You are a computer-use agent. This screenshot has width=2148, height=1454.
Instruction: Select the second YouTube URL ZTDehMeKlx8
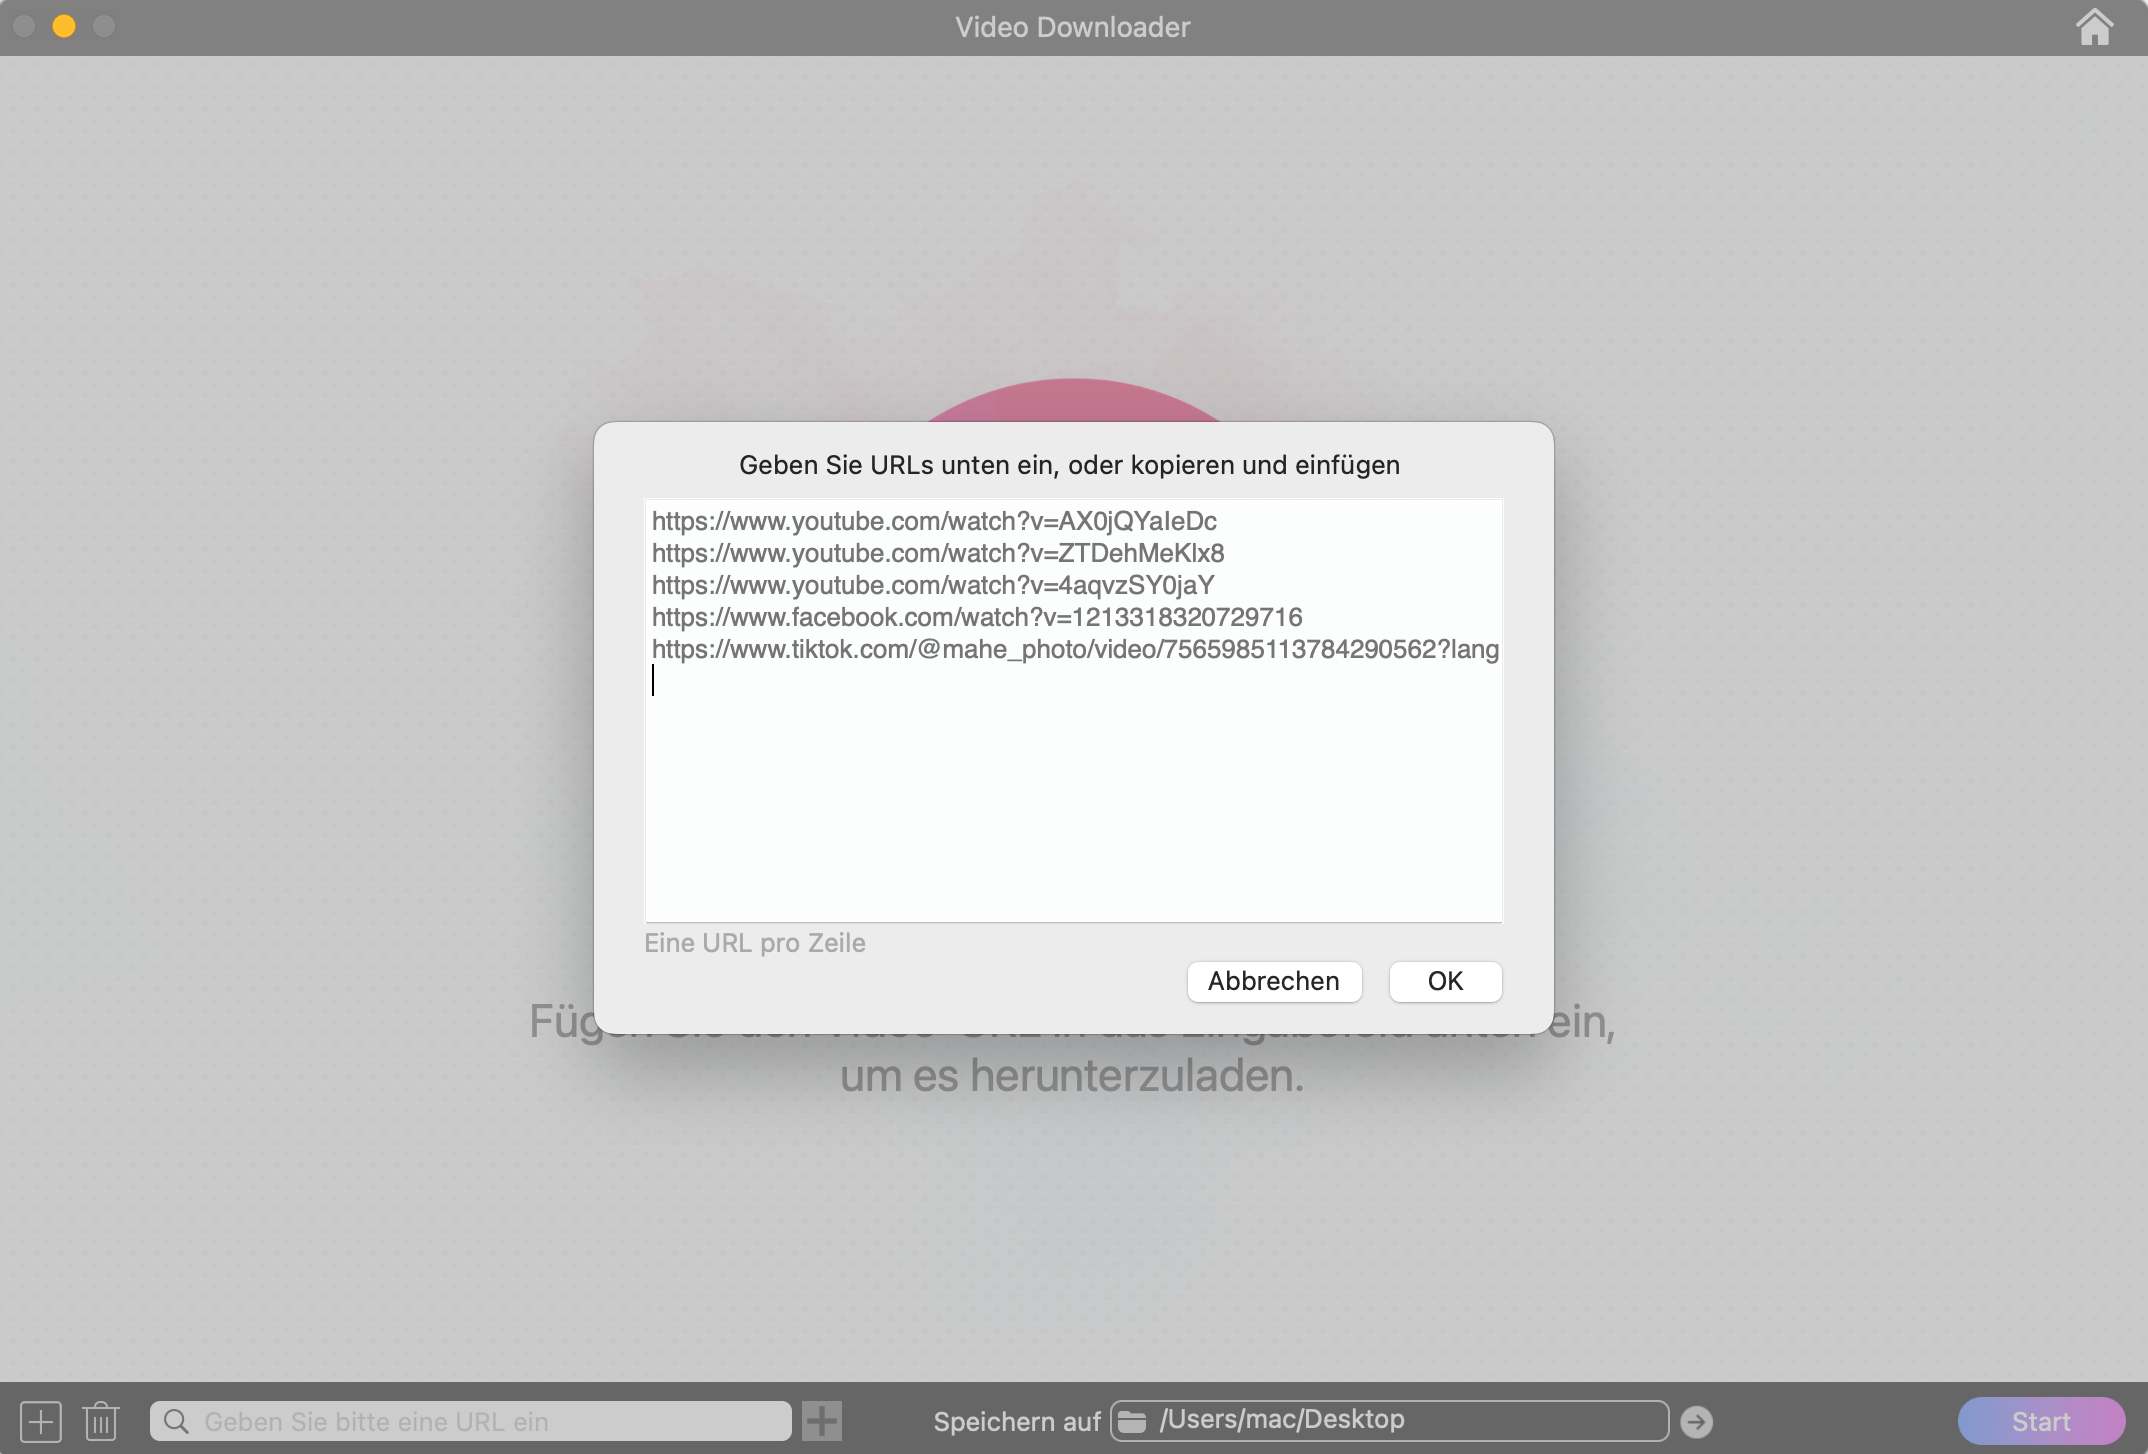938,553
